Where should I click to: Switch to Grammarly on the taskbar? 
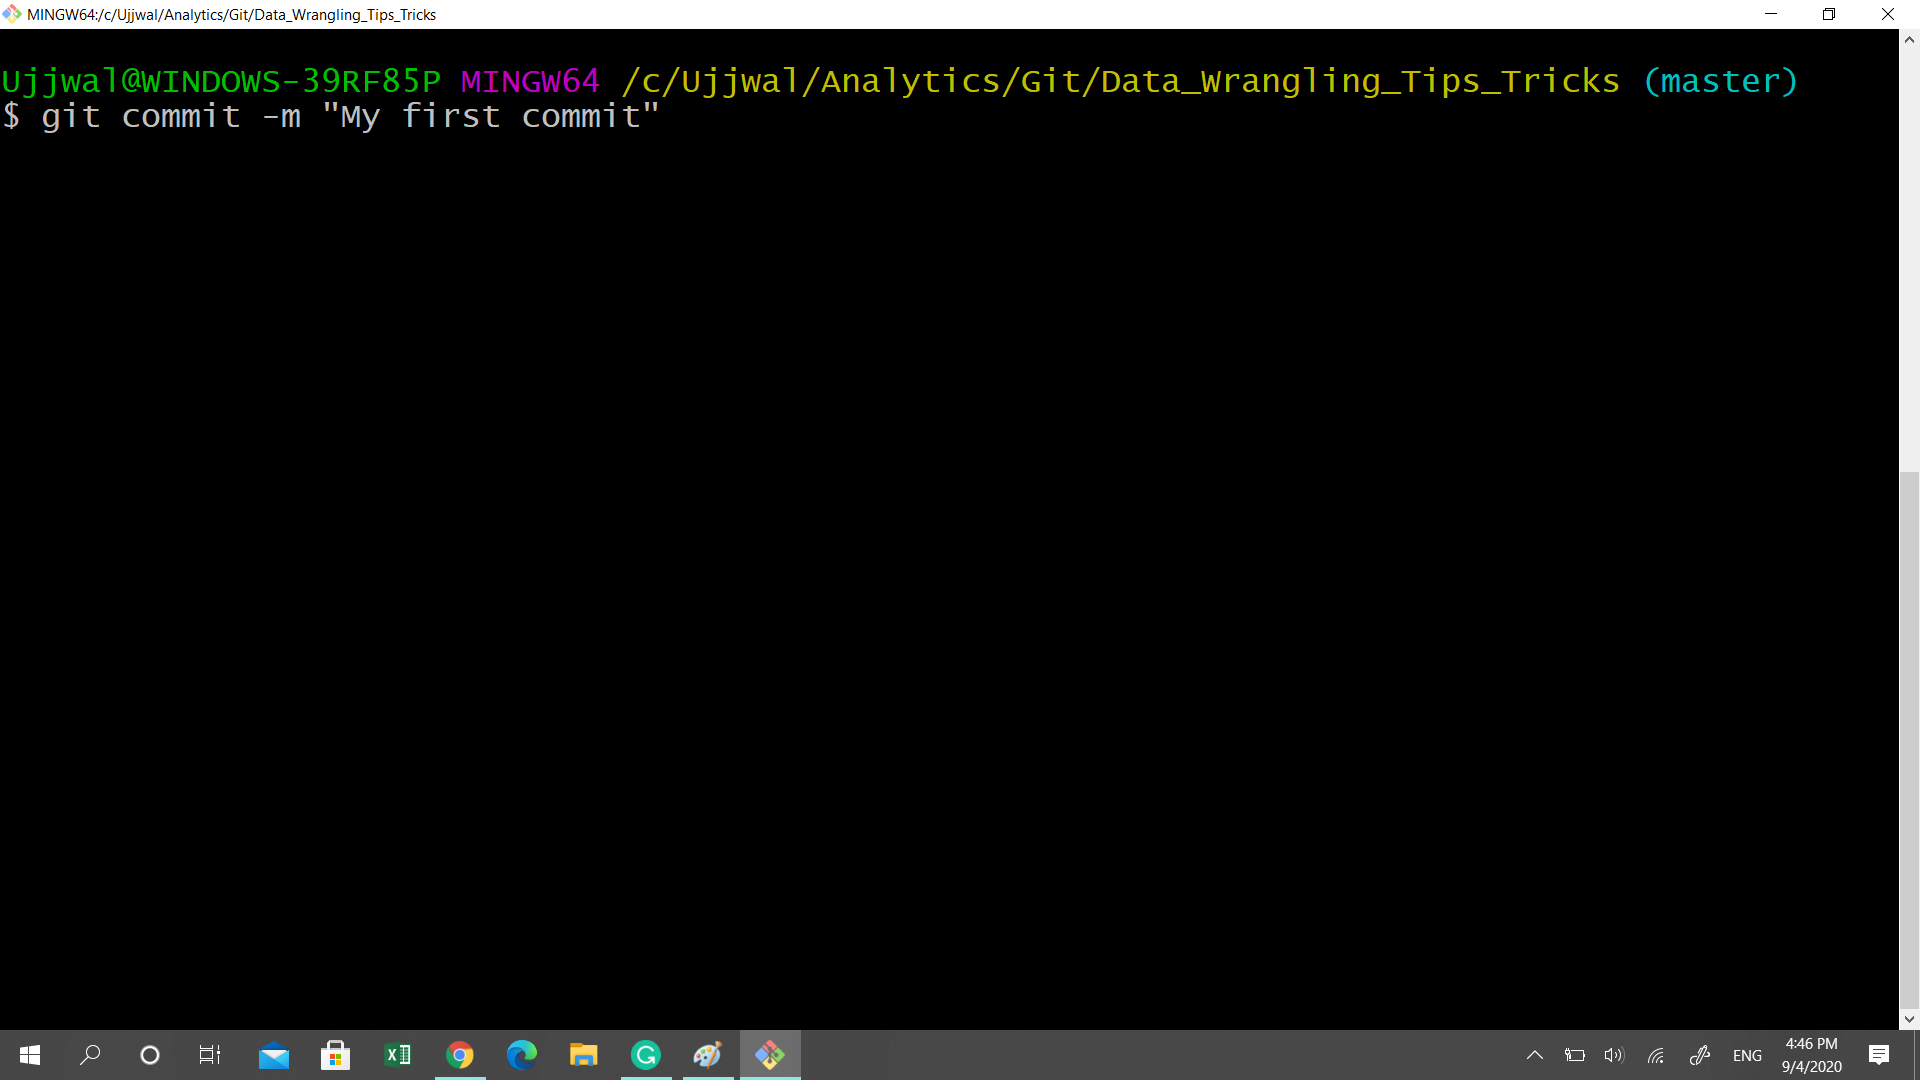pos(646,1055)
